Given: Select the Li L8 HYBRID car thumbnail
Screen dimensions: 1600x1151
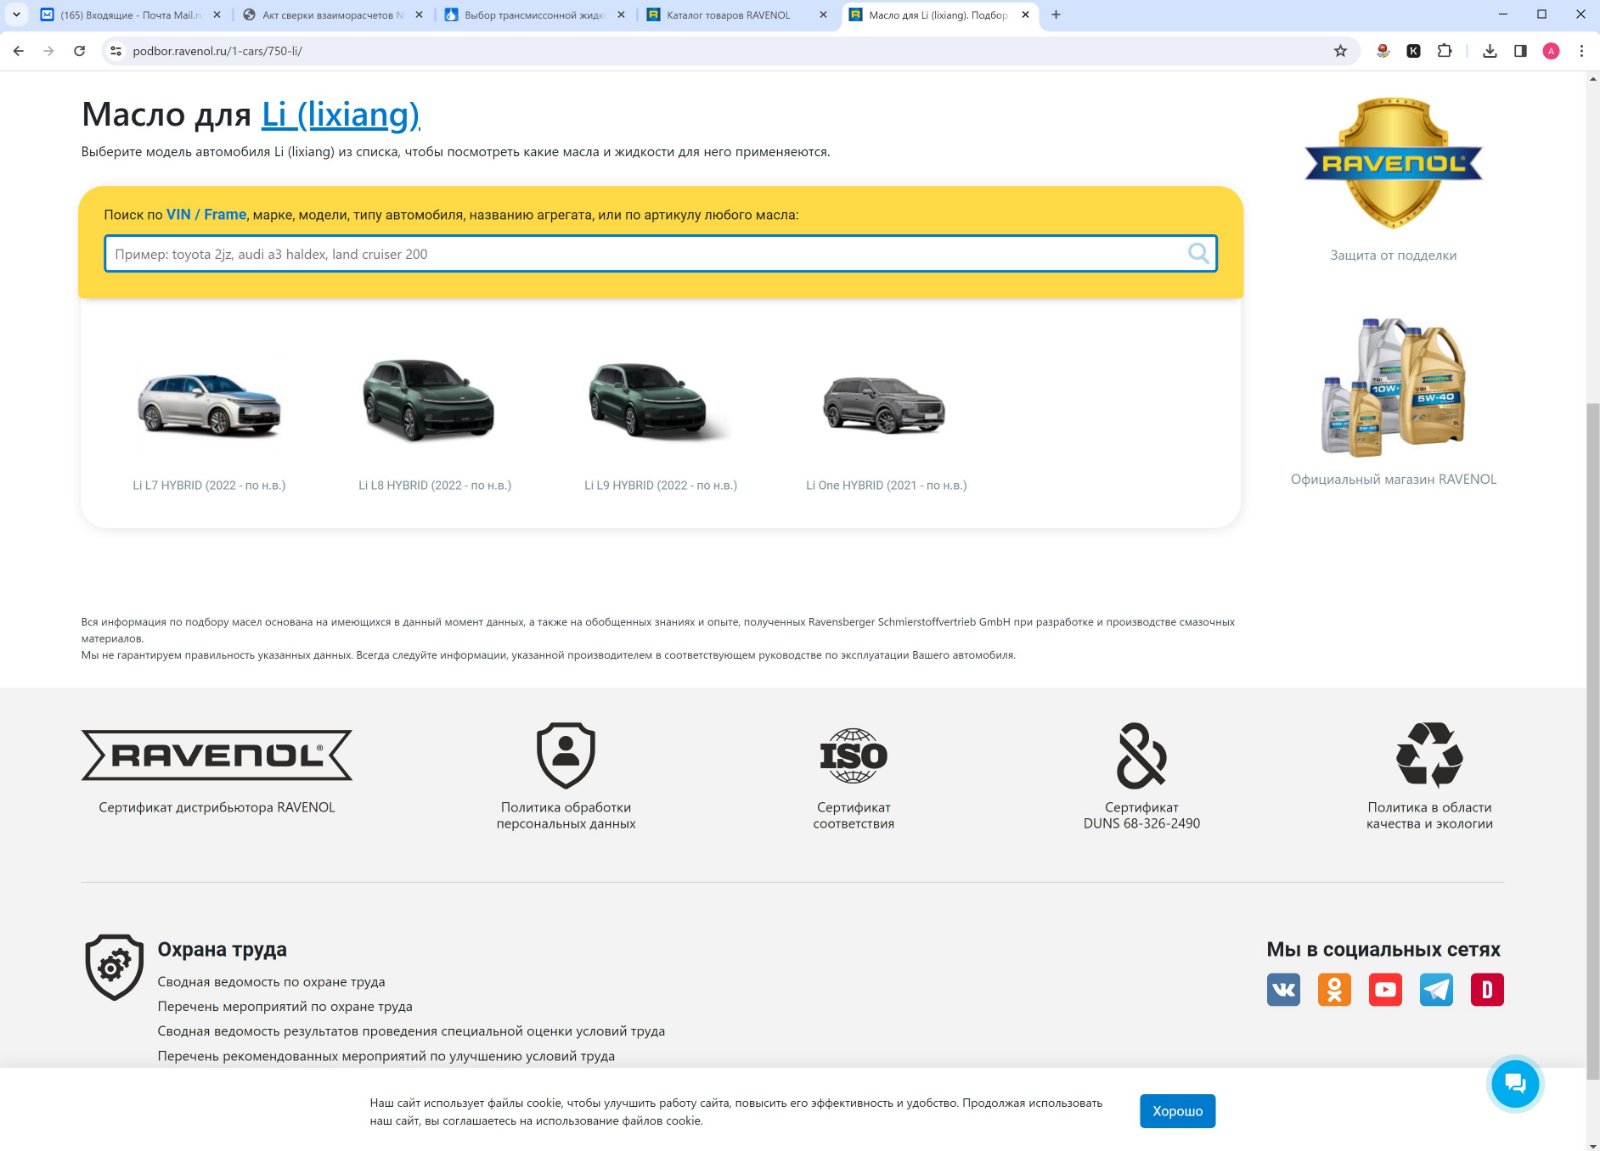Looking at the screenshot, I should pyautogui.click(x=430, y=400).
